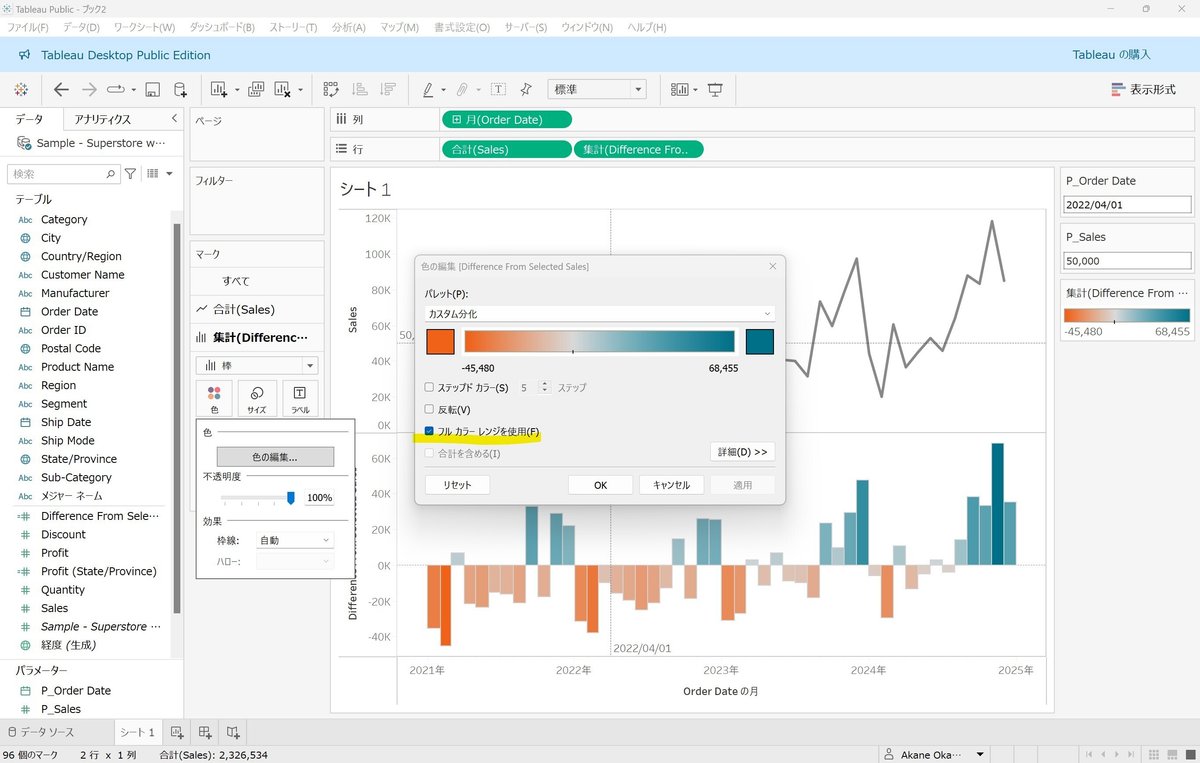The width and height of the screenshot is (1200, 763).
Task: Click the Label (ラベル) marks card button
Action: 300,398
